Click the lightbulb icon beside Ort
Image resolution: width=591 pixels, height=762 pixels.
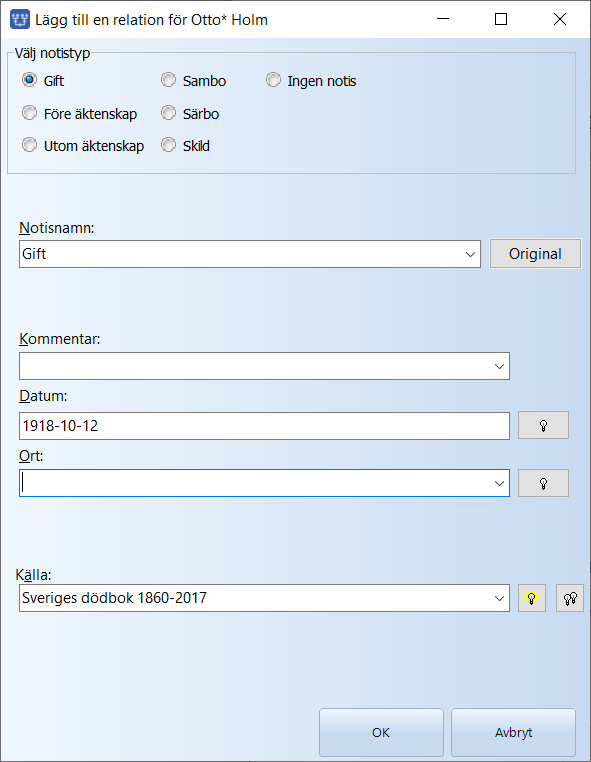[x=543, y=484]
